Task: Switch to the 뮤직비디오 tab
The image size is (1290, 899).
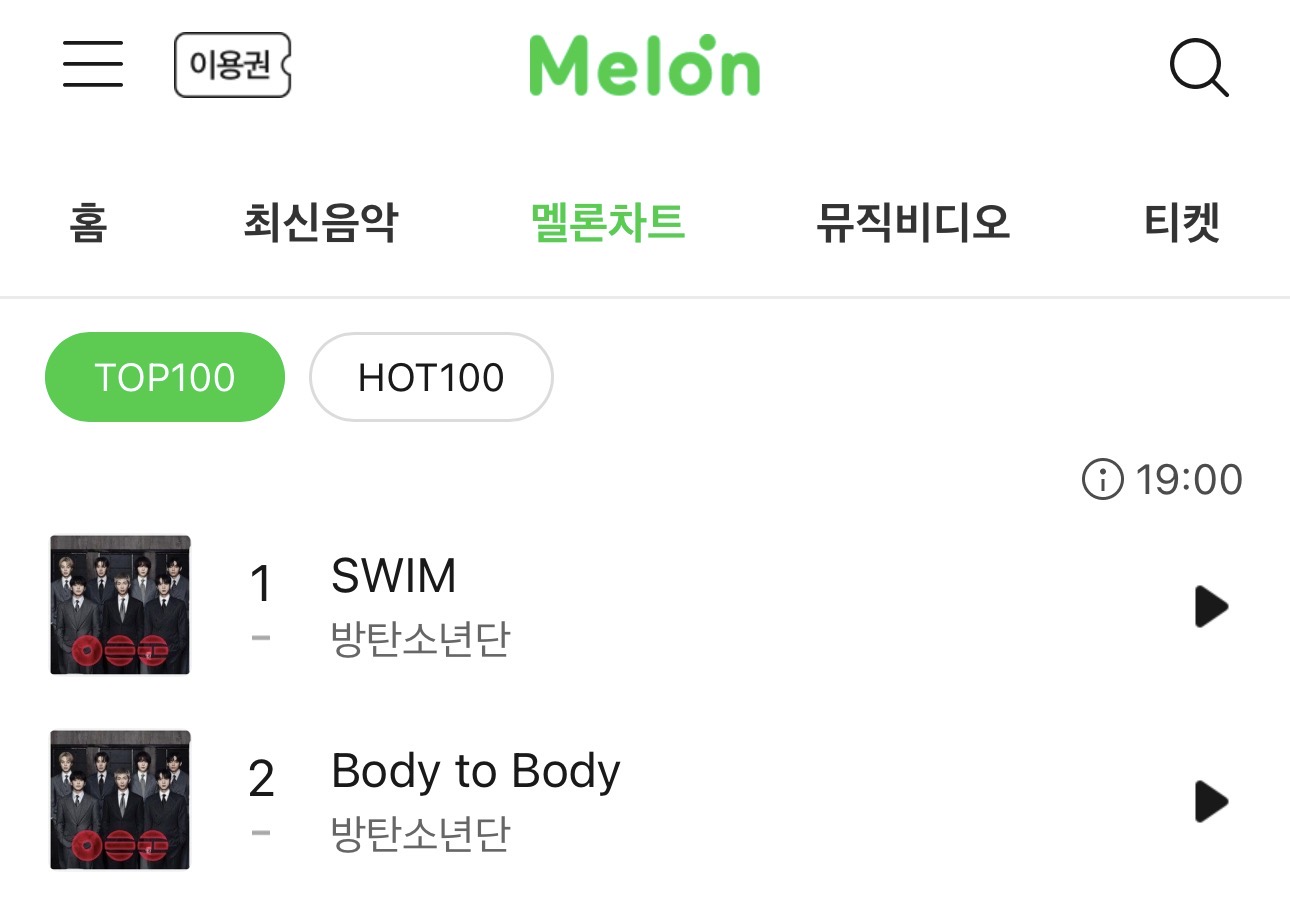Action: point(913,222)
